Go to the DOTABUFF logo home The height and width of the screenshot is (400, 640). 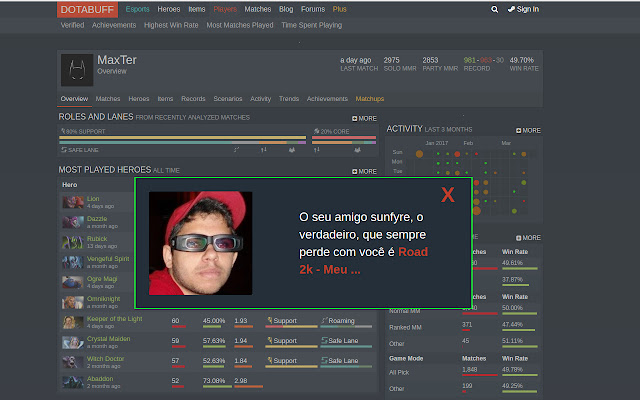point(87,9)
